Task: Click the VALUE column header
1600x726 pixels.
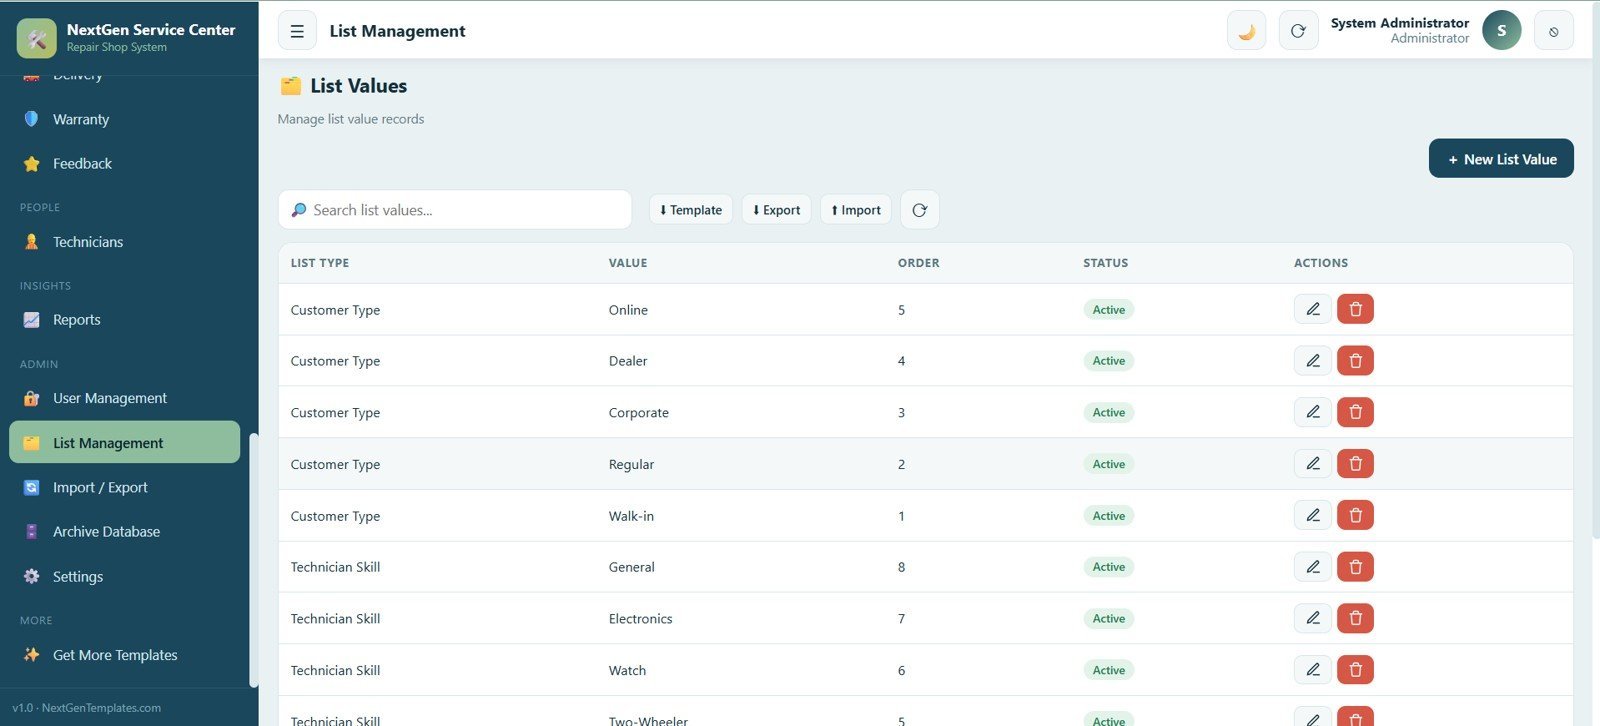Action: pos(628,263)
